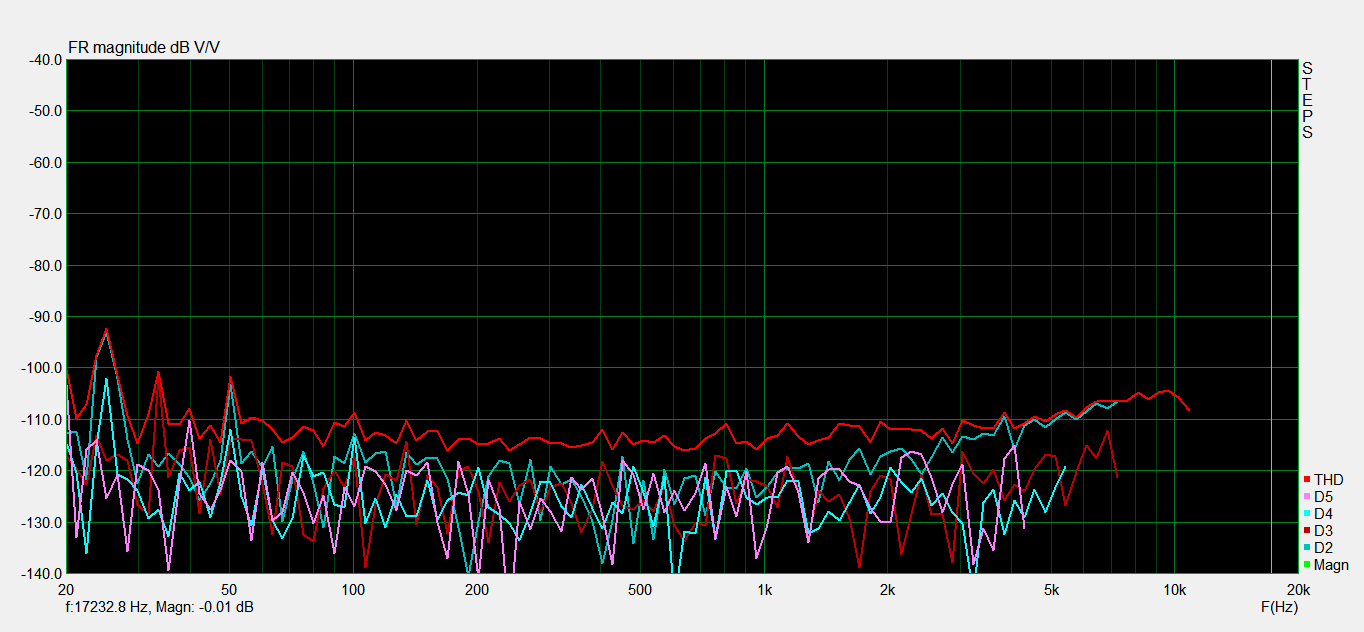1364x632 pixels.
Task: Click the 'FR magnitude dB V/V' title
Action: point(144,48)
